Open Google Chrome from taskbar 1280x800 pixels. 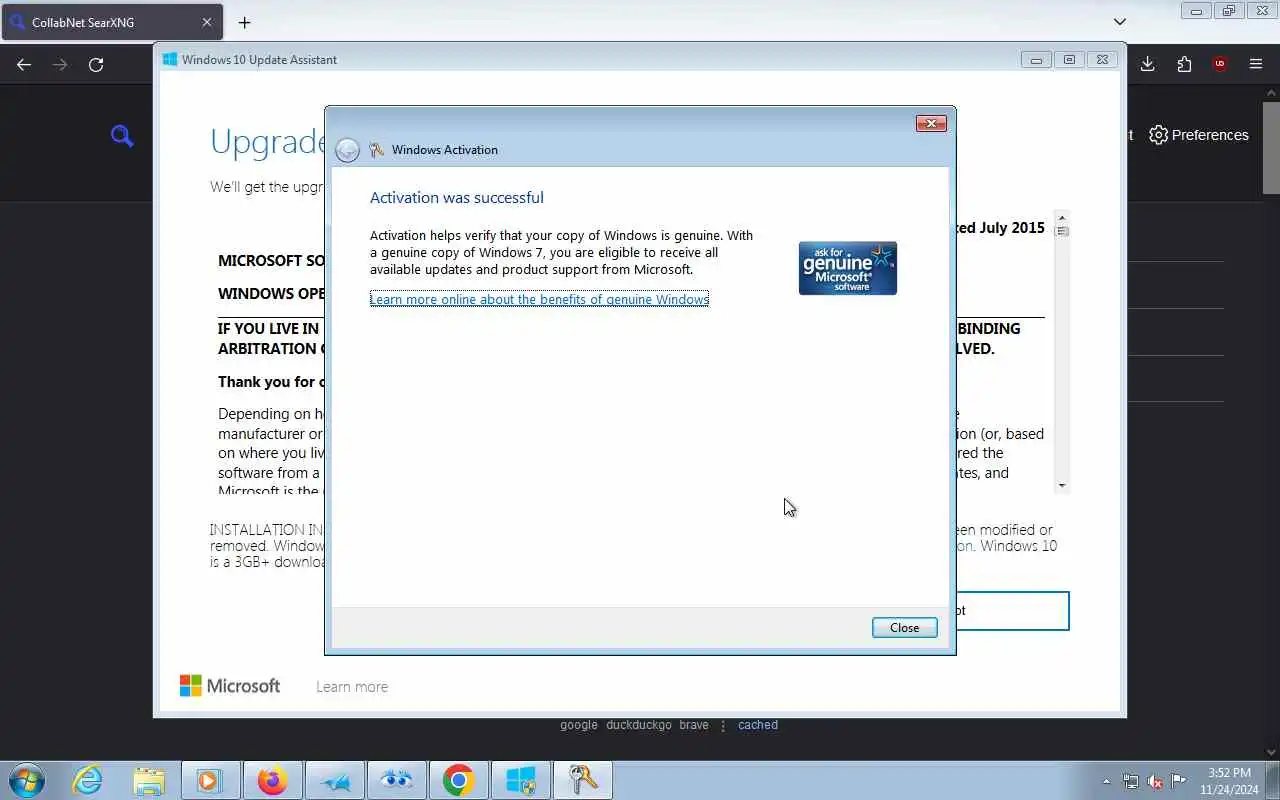point(459,780)
